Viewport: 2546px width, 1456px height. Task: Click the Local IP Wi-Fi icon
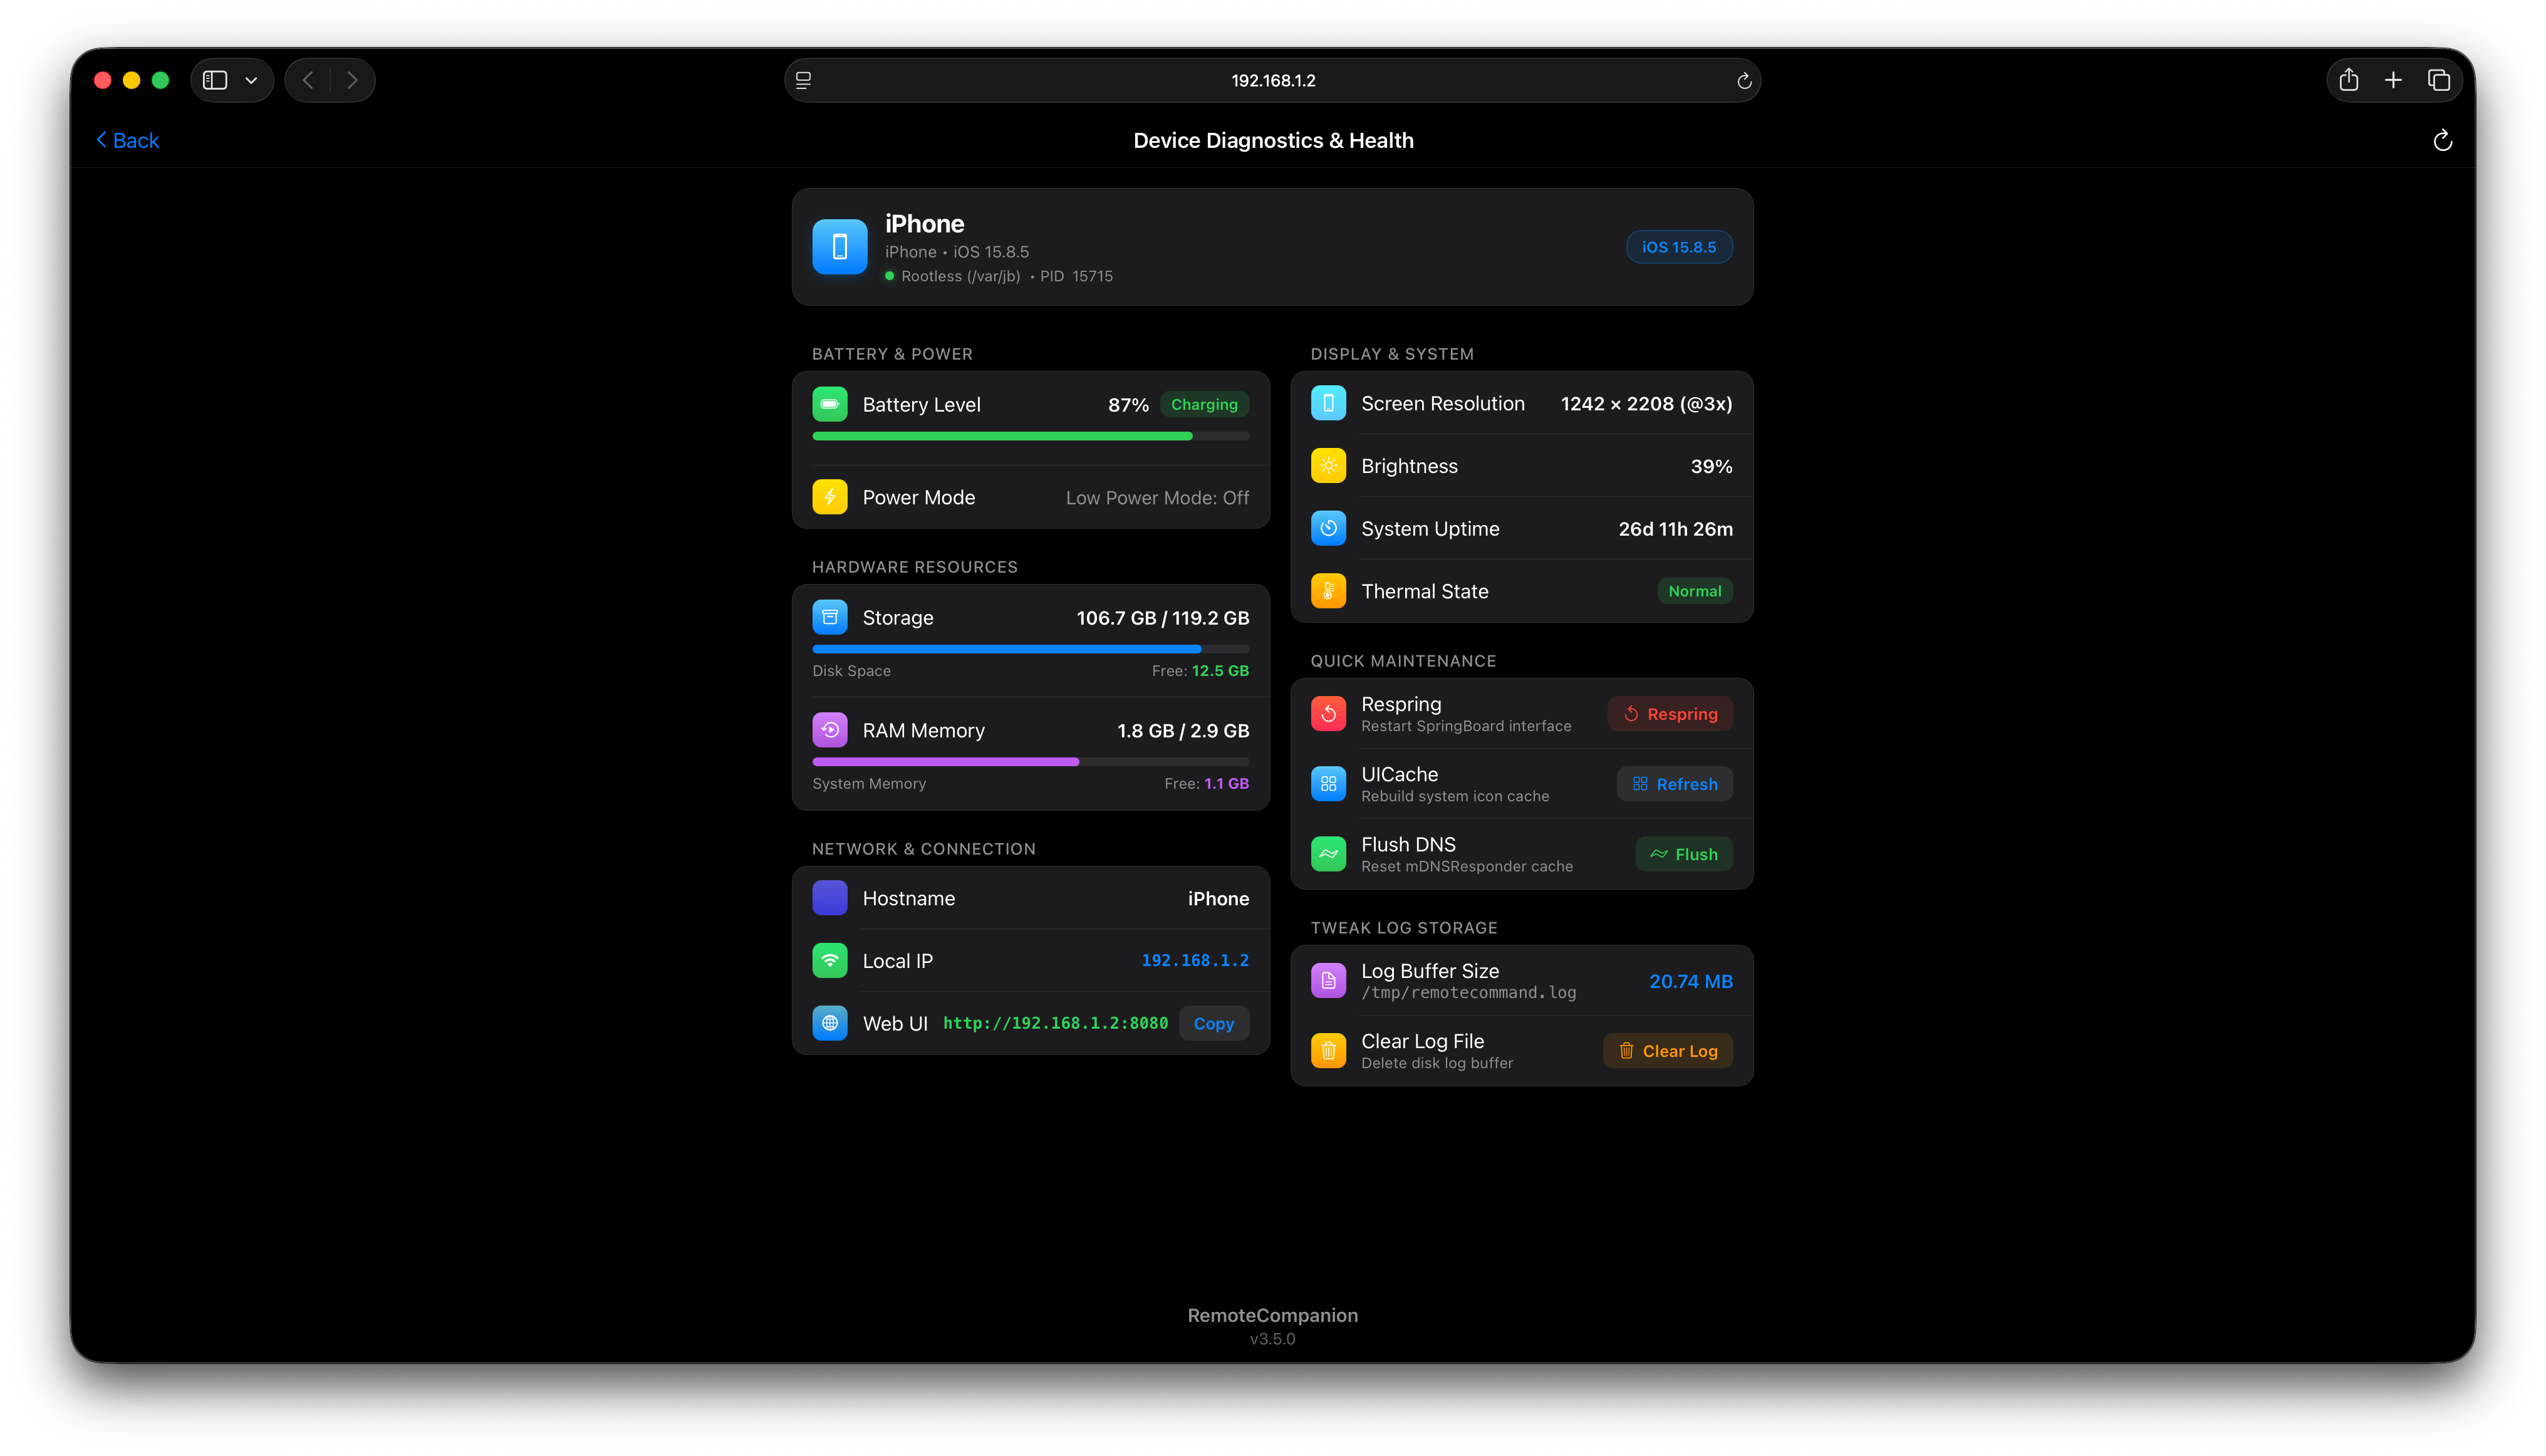point(829,960)
